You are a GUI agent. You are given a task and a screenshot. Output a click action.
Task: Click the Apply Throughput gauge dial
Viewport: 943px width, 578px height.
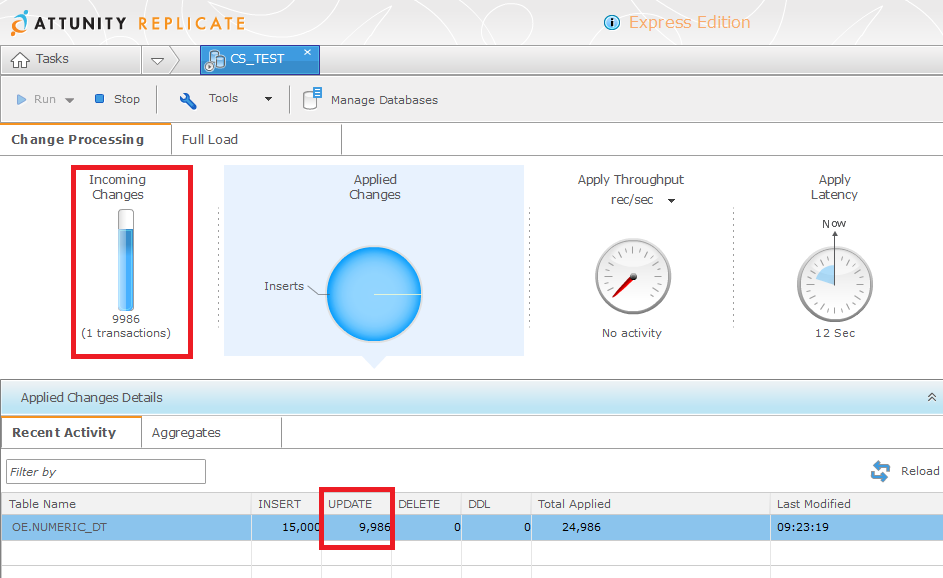tap(633, 277)
